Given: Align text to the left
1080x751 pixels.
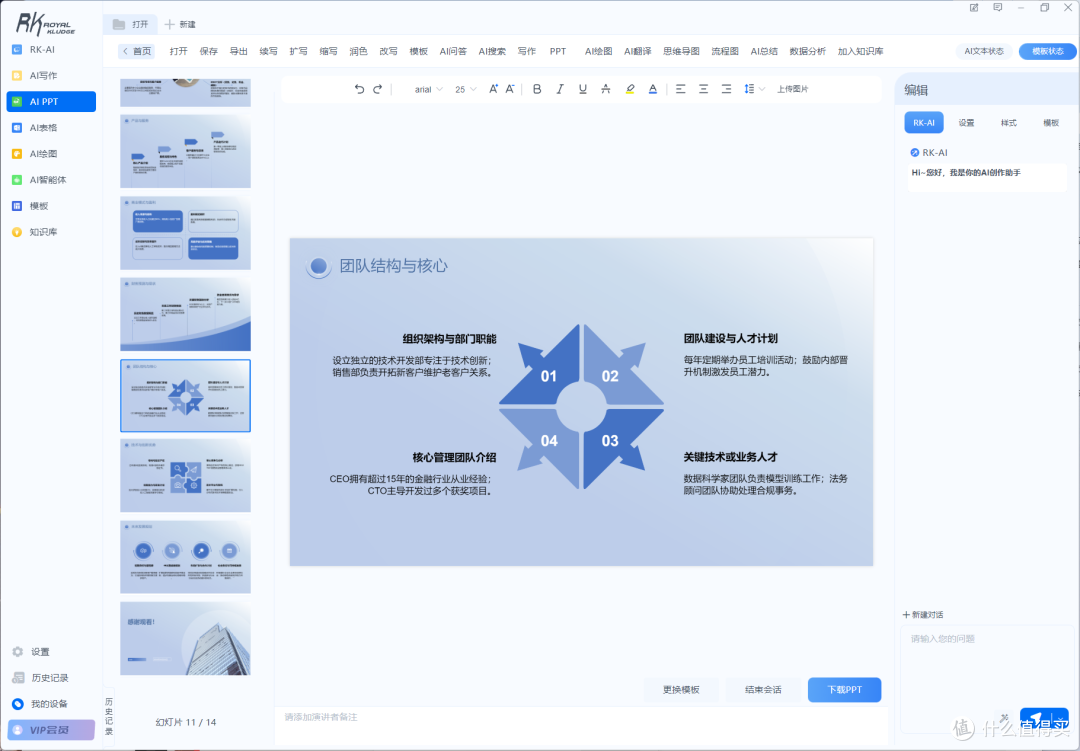Looking at the screenshot, I should click(x=681, y=89).
